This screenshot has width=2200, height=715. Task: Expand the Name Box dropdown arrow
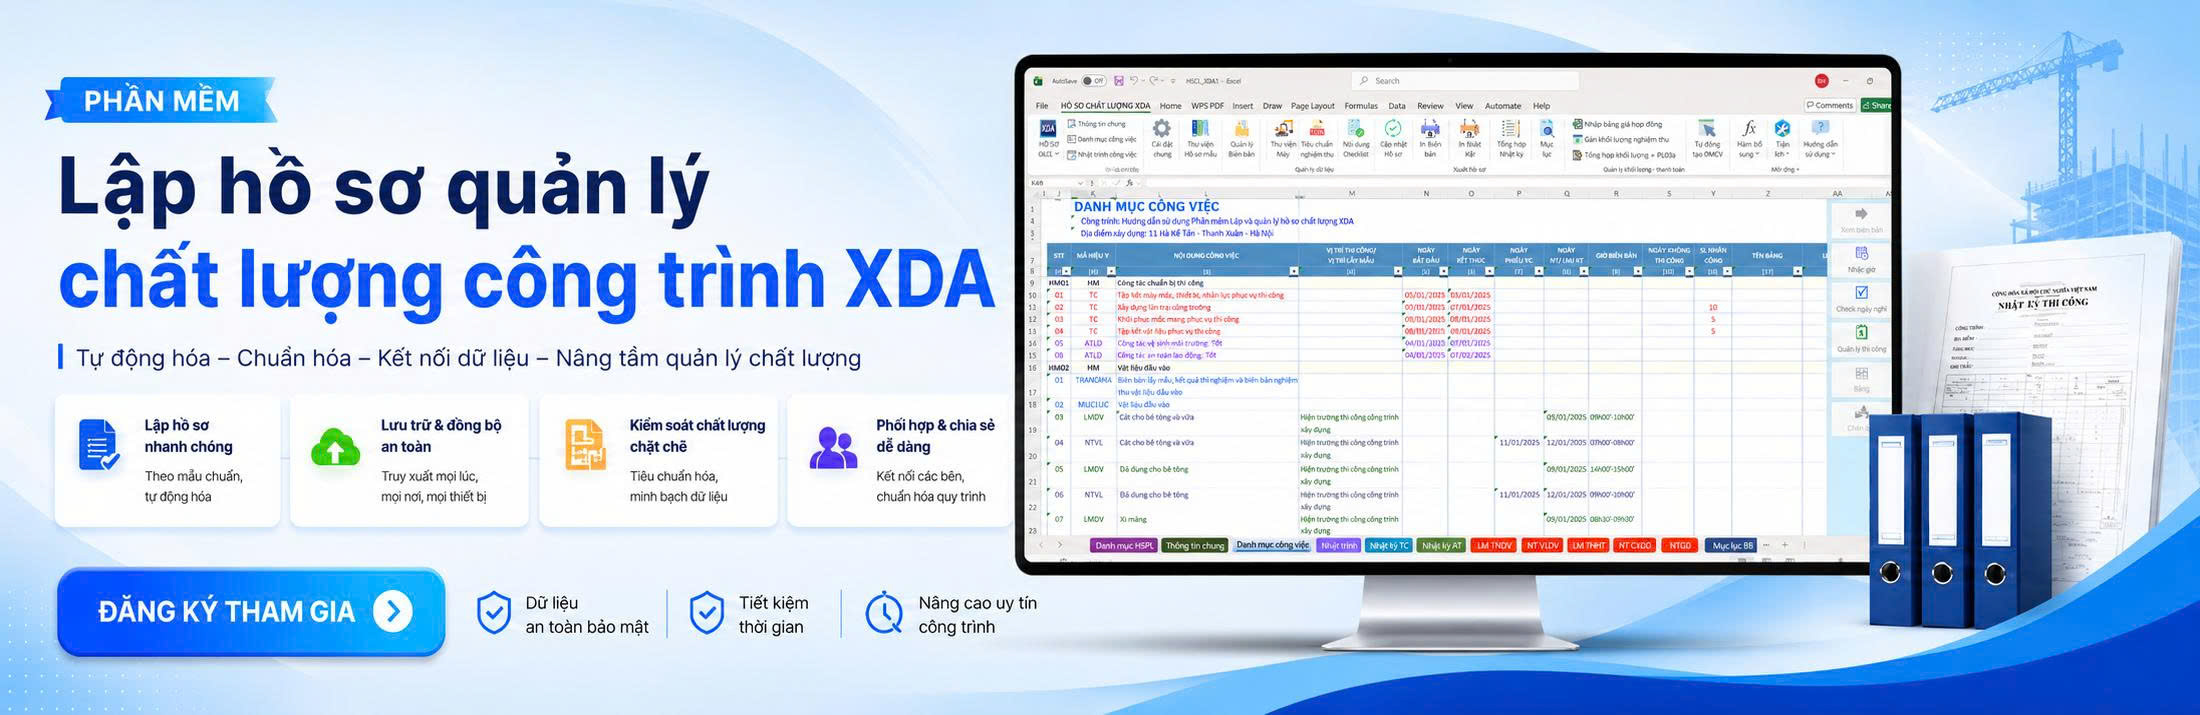click(x=1080, y=183)
